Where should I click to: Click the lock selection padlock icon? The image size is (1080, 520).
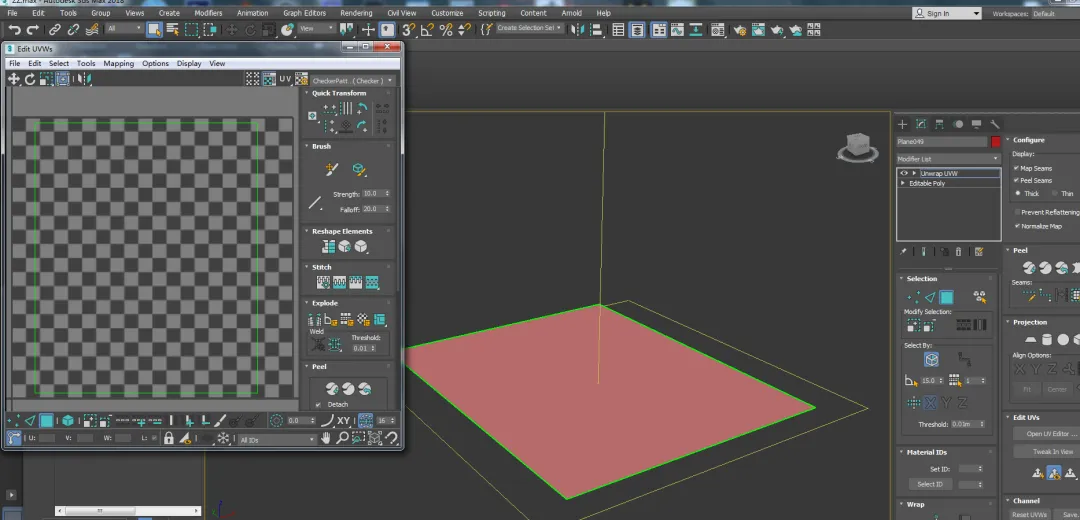[168, 438]
